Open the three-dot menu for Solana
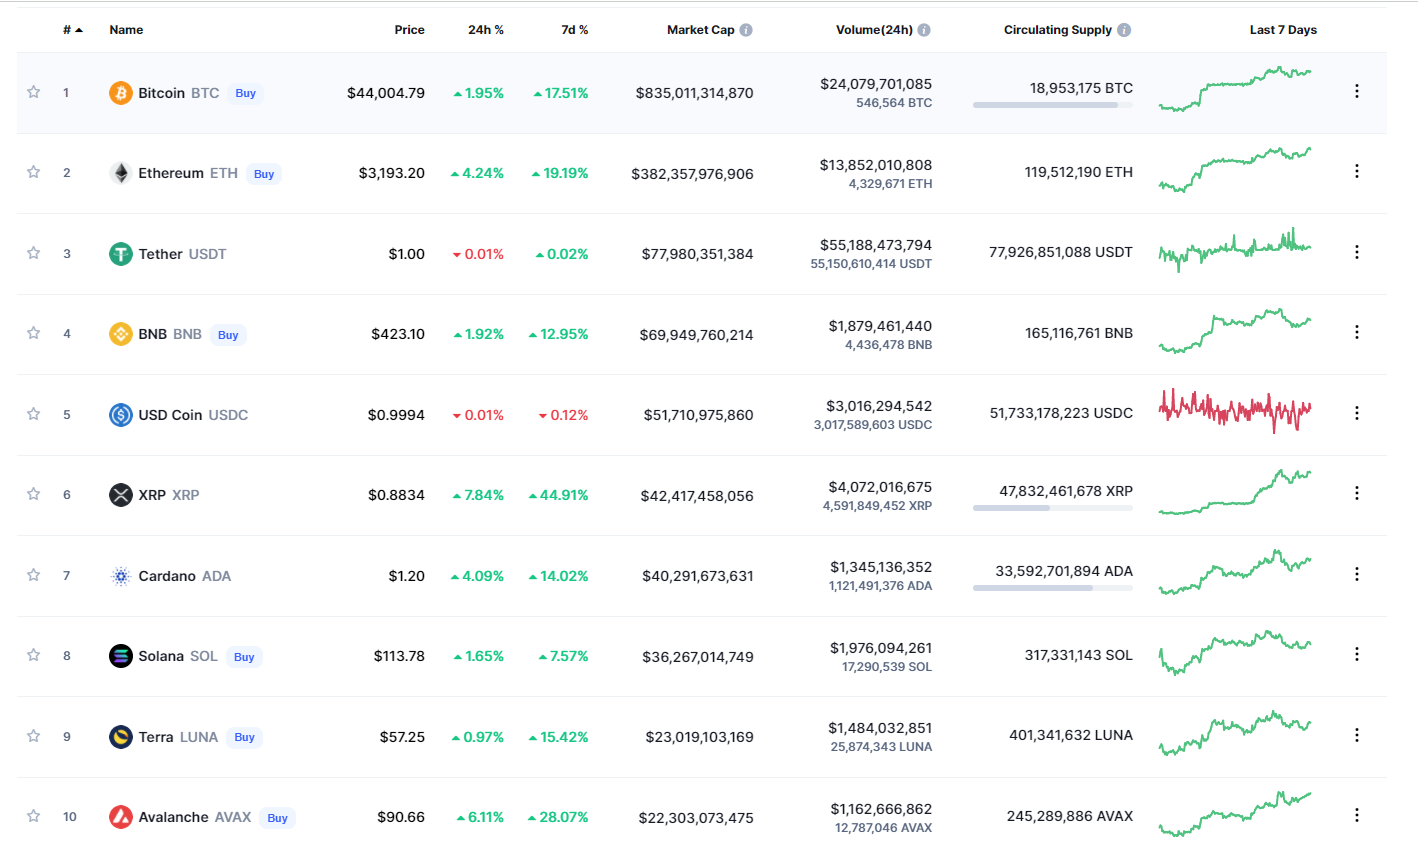 1357,653
